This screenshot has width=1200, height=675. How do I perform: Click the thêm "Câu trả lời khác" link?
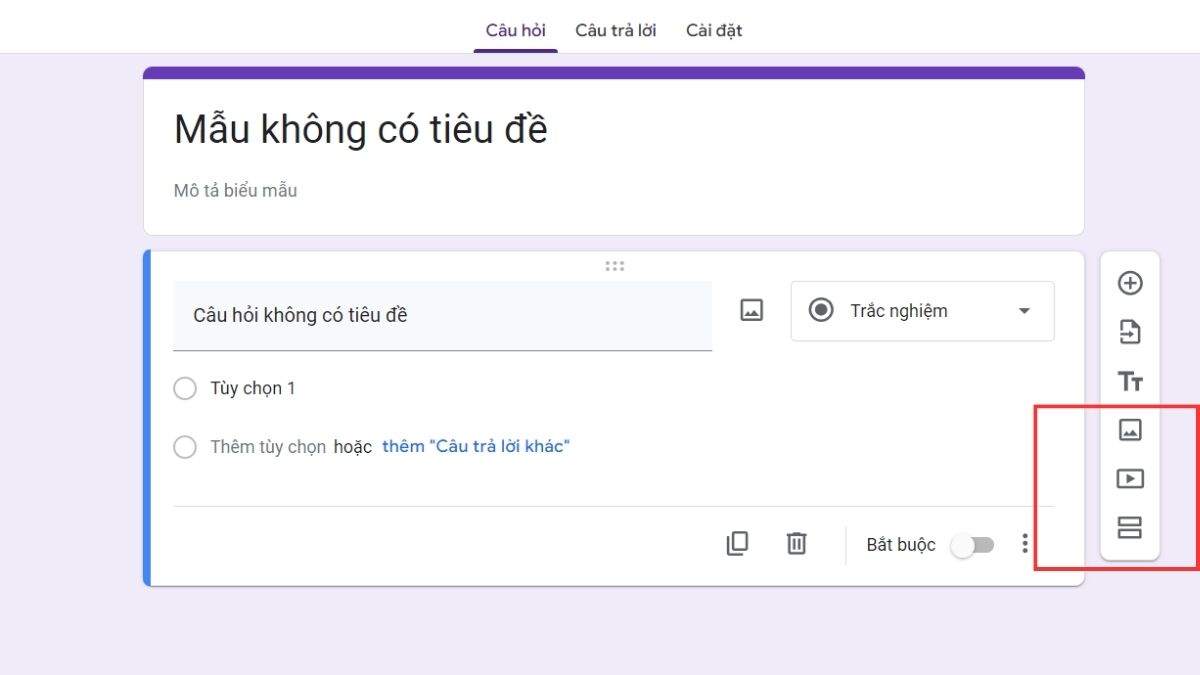pyautogui.click(x=475, y=447)
